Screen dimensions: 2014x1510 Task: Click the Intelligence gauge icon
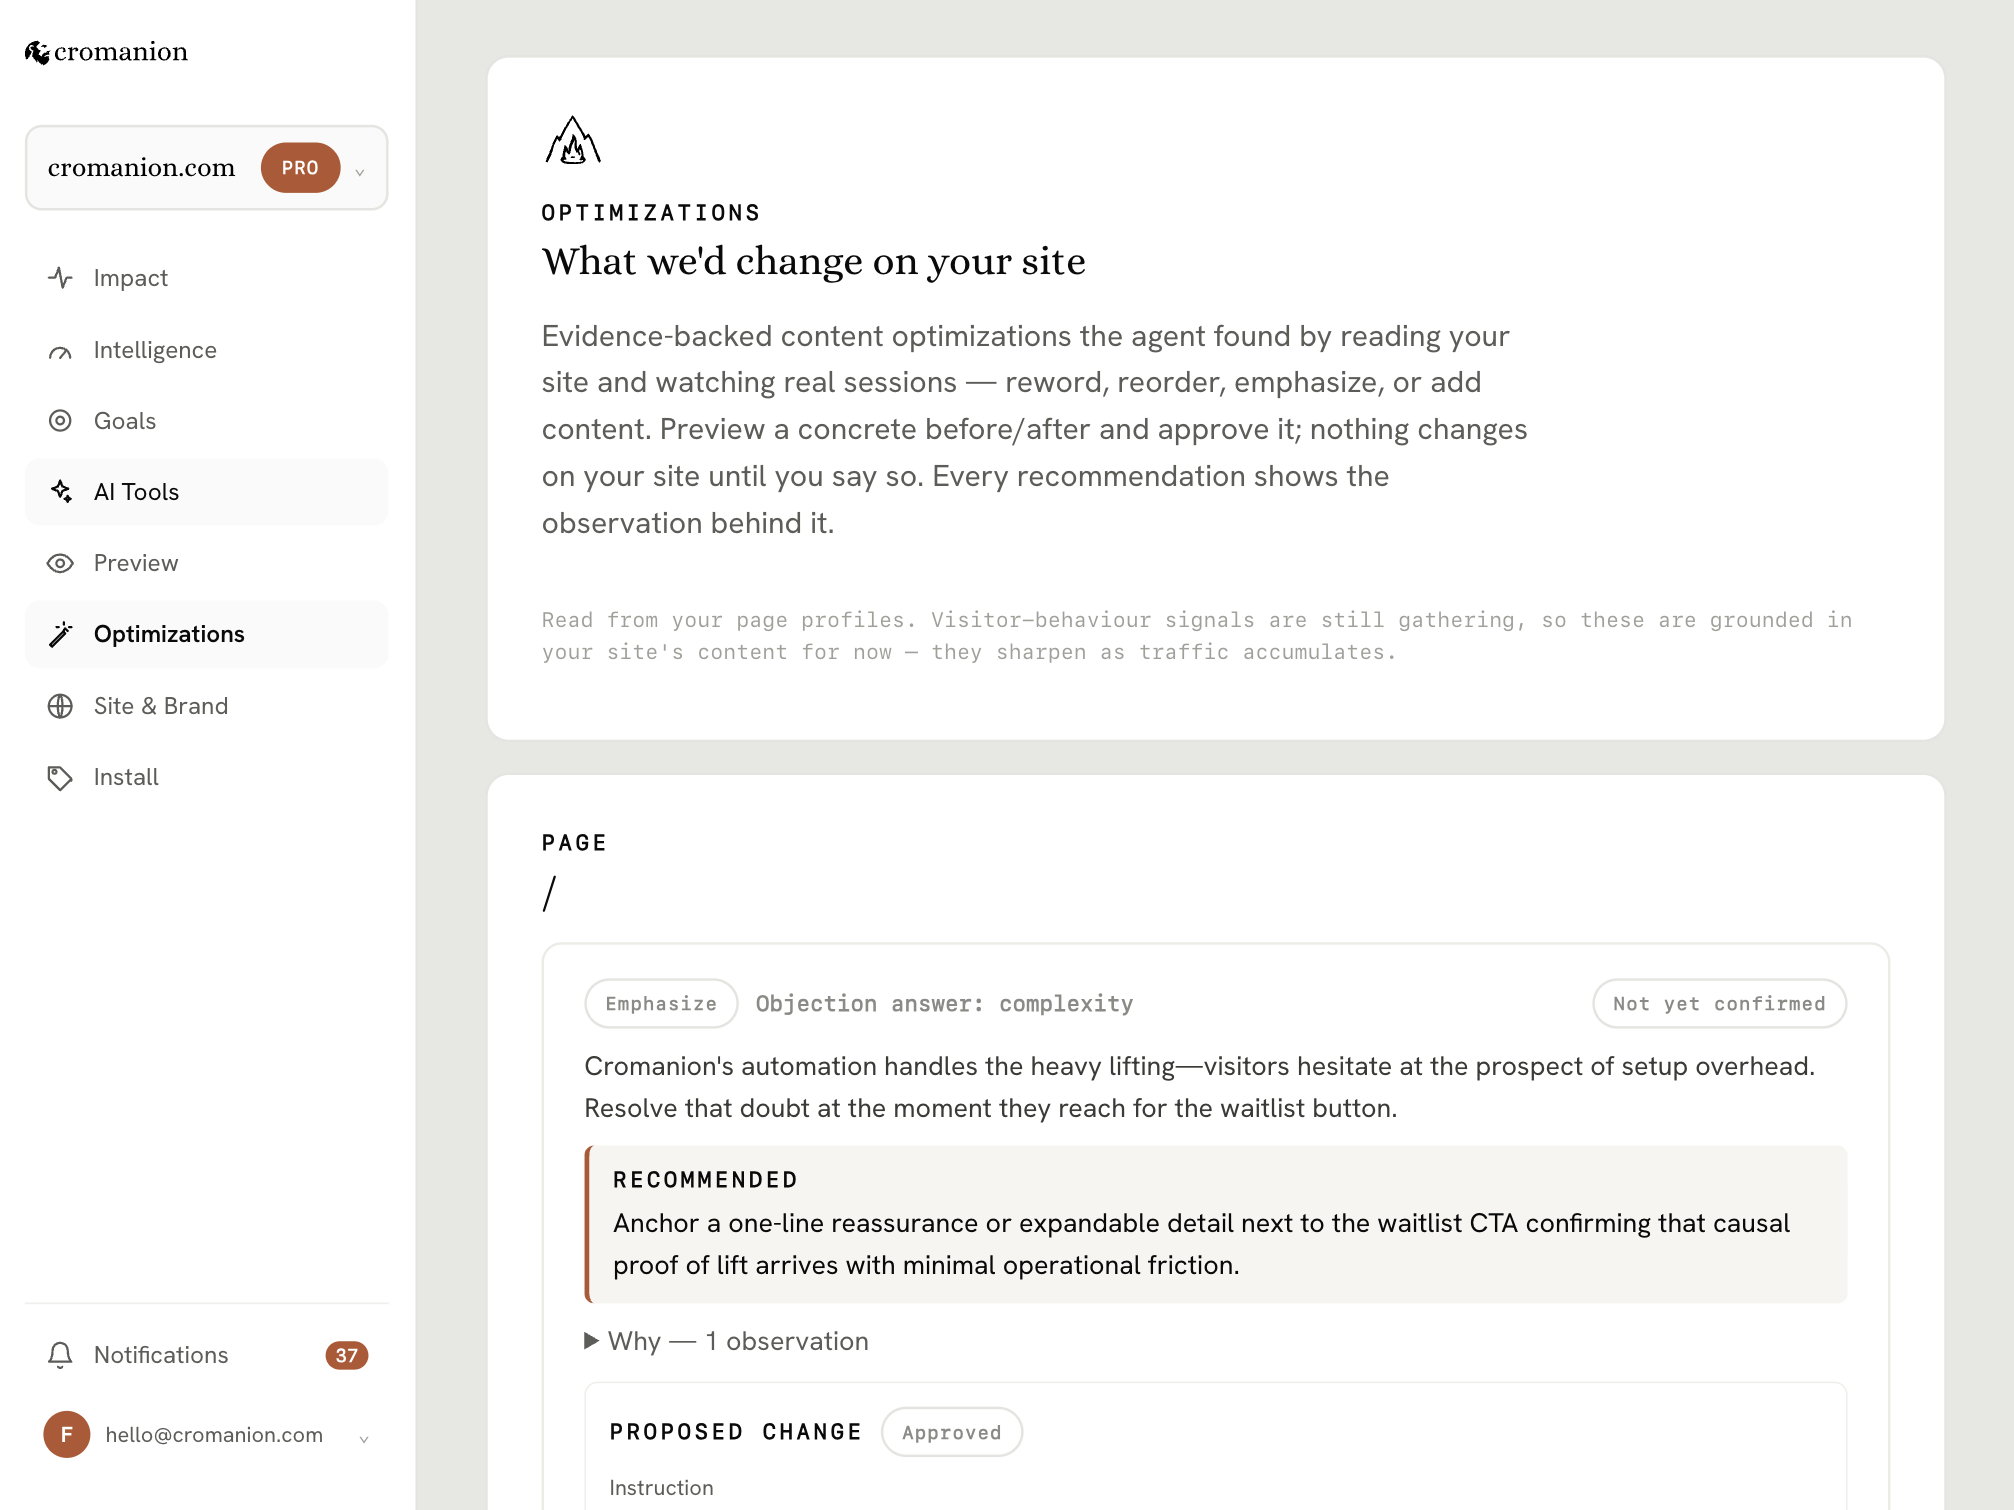click(60, 351)
